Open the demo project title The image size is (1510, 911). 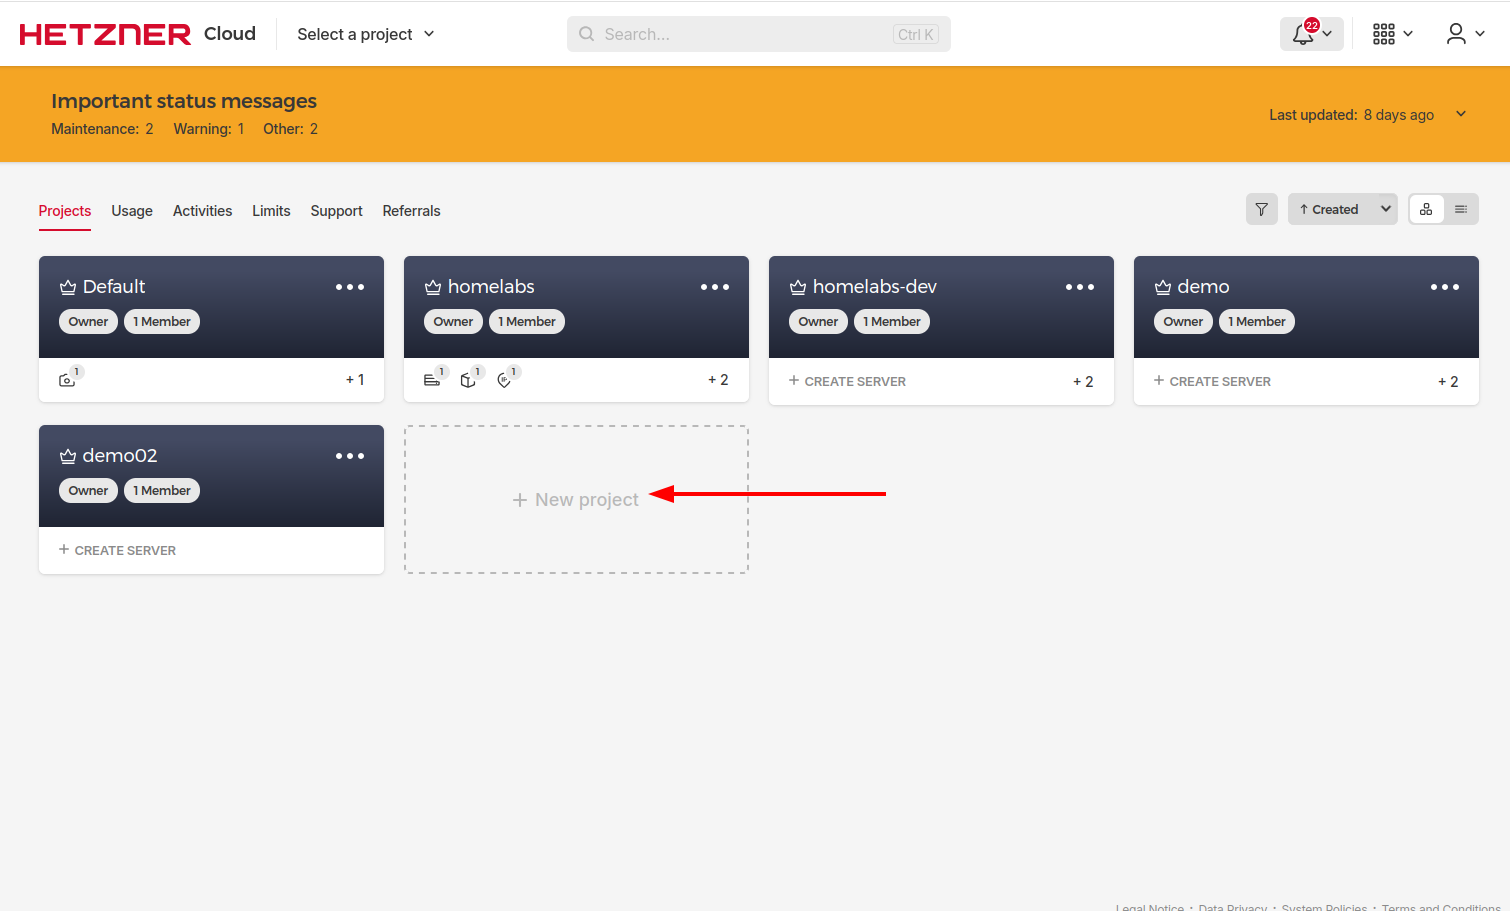click(x=1203, y=287)
